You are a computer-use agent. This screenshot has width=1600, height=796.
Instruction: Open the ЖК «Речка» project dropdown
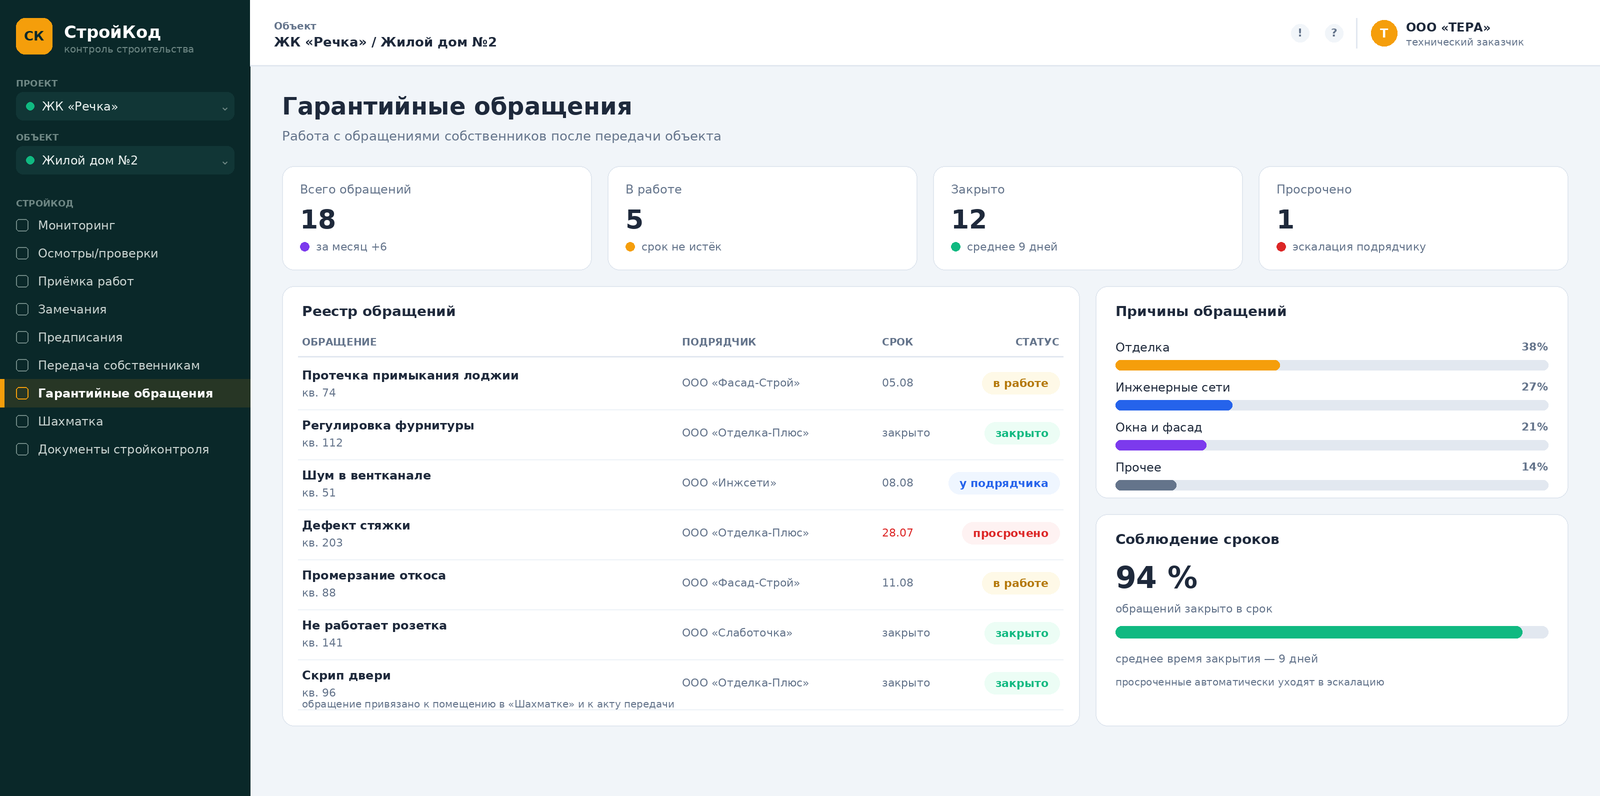click(x=125, y=106)
